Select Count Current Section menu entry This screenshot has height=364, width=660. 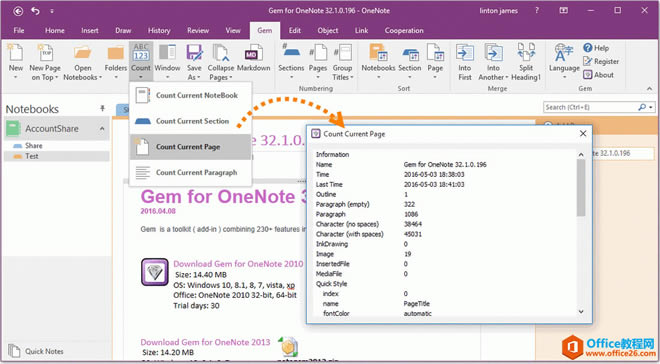point(191,121)
